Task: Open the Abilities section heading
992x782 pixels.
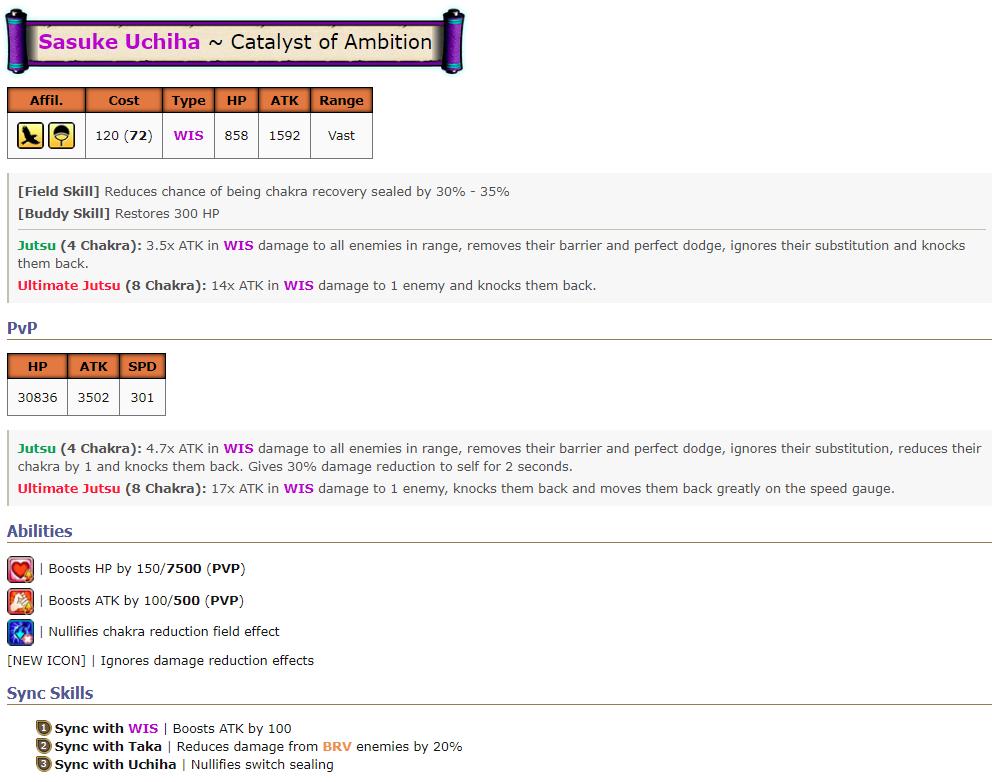Action: tap(40, 531)
